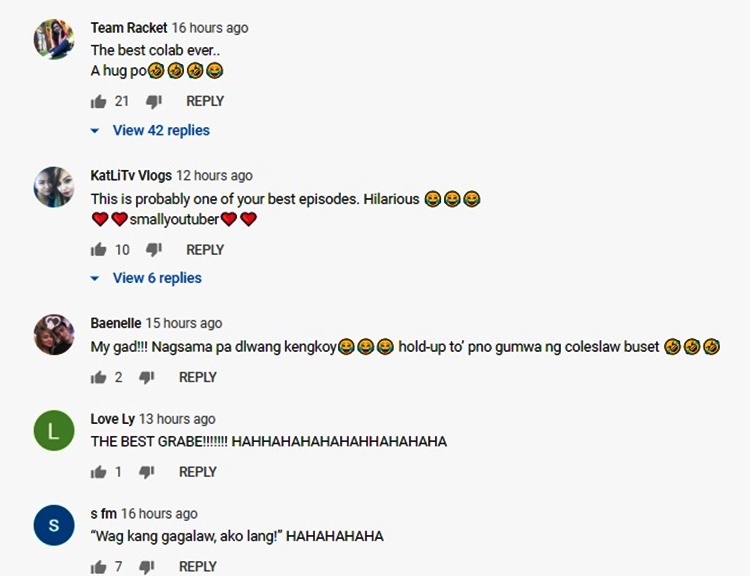Dislike Baenelle's comment
The image size is (750, 576).
pyautogui.click(x=146, y=377)
